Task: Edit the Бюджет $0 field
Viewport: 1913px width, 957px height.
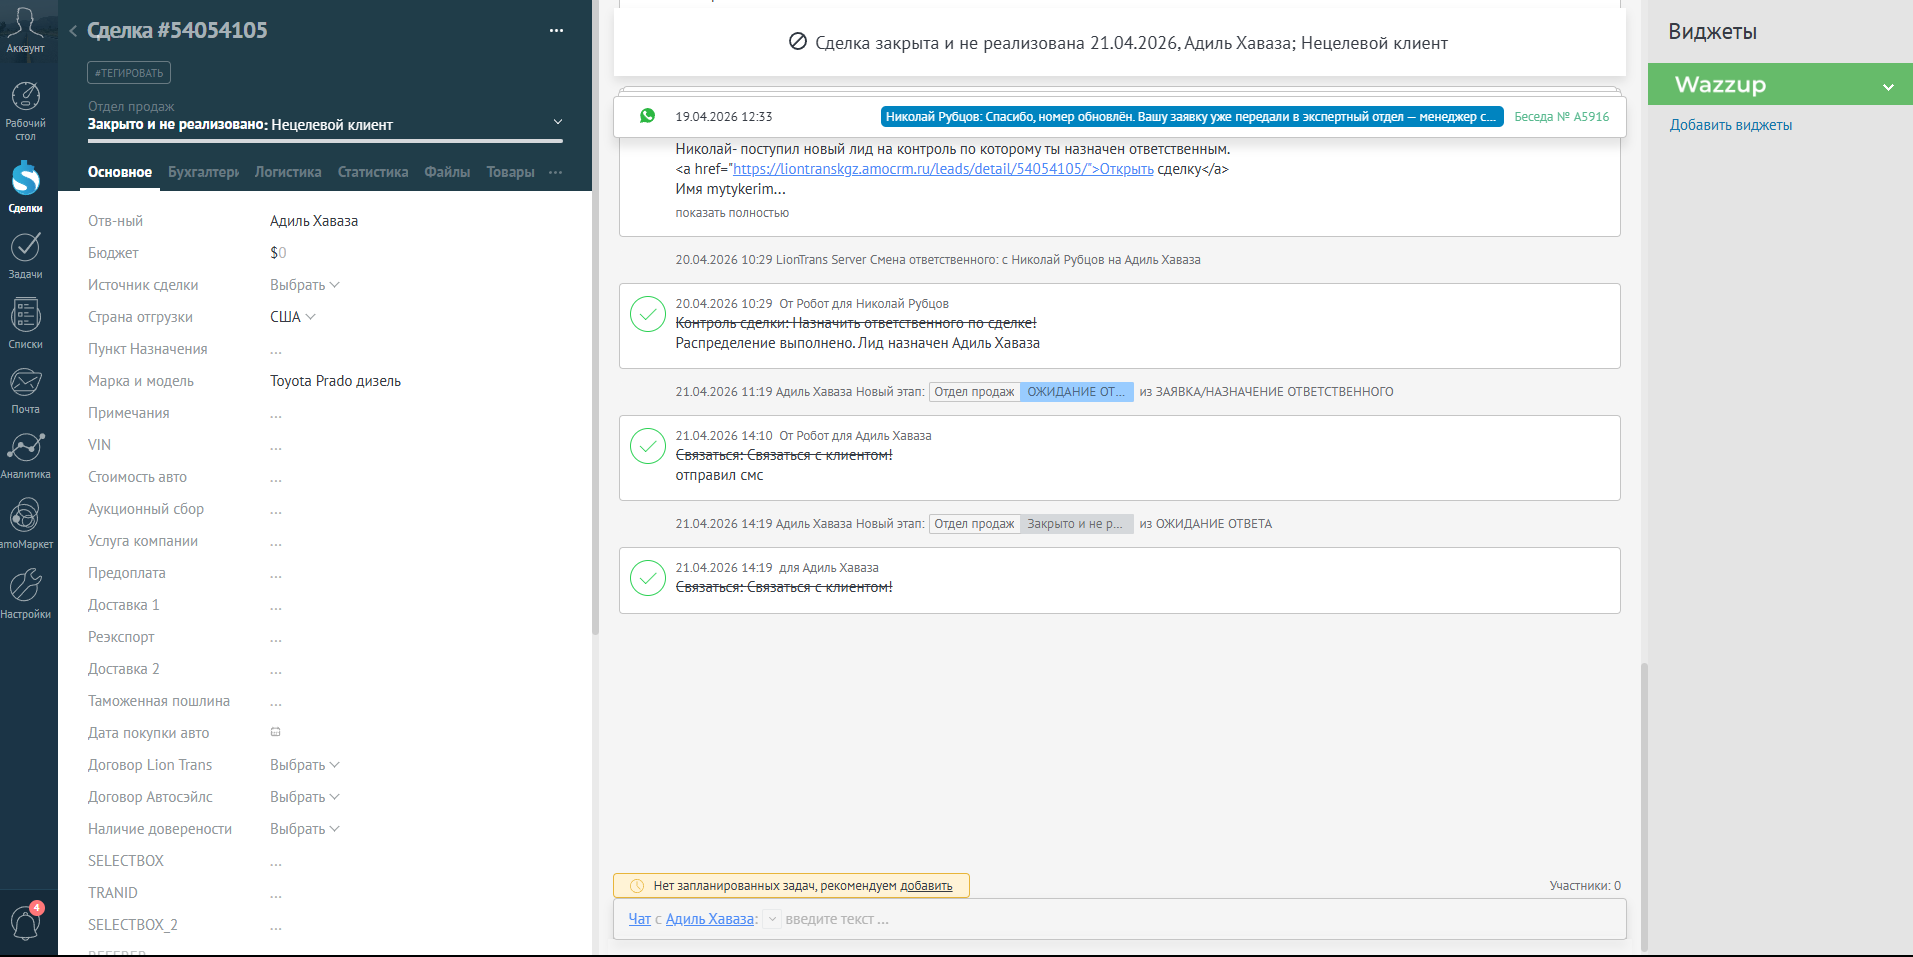Action: pos(278,253)
